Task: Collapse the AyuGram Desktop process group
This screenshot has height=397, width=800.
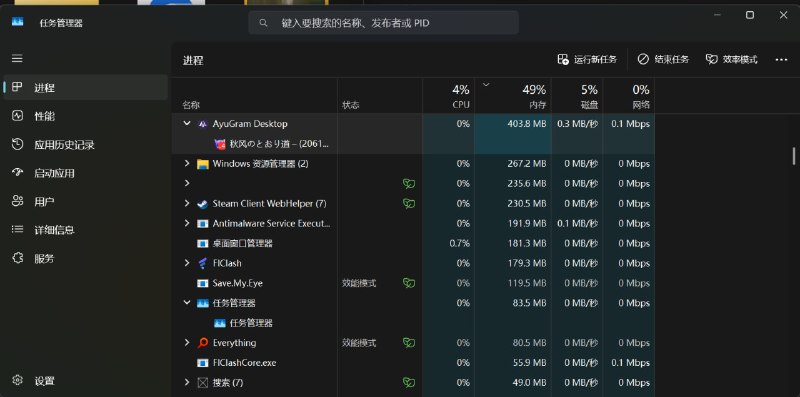Action: click(x=187, y=123)
